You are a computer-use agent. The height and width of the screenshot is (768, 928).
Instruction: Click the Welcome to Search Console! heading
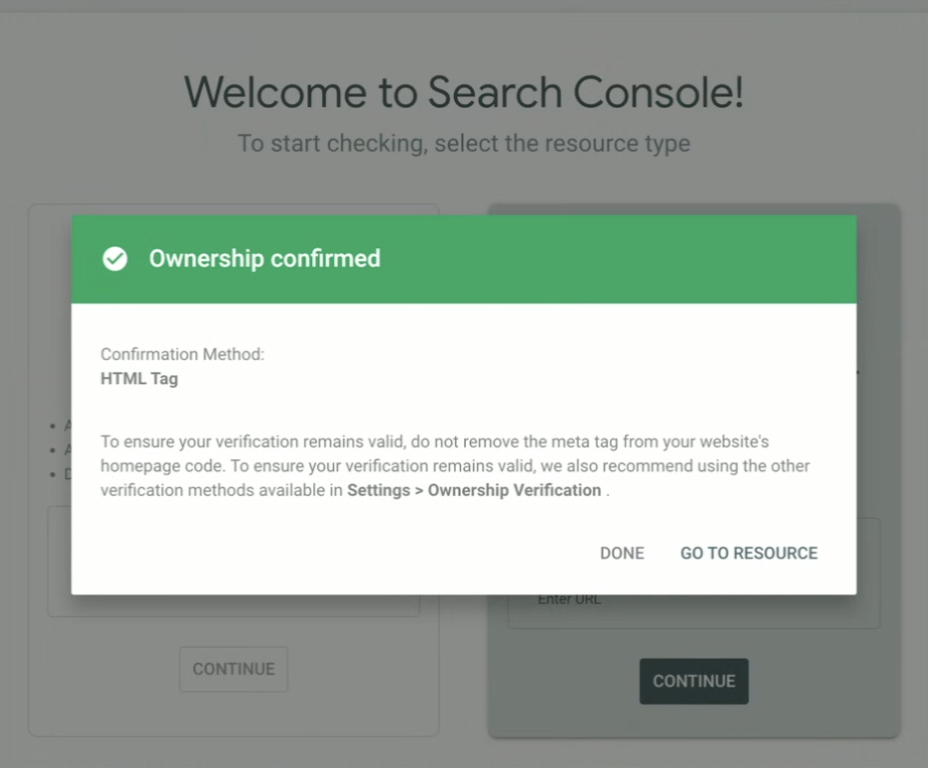[463, 93]
